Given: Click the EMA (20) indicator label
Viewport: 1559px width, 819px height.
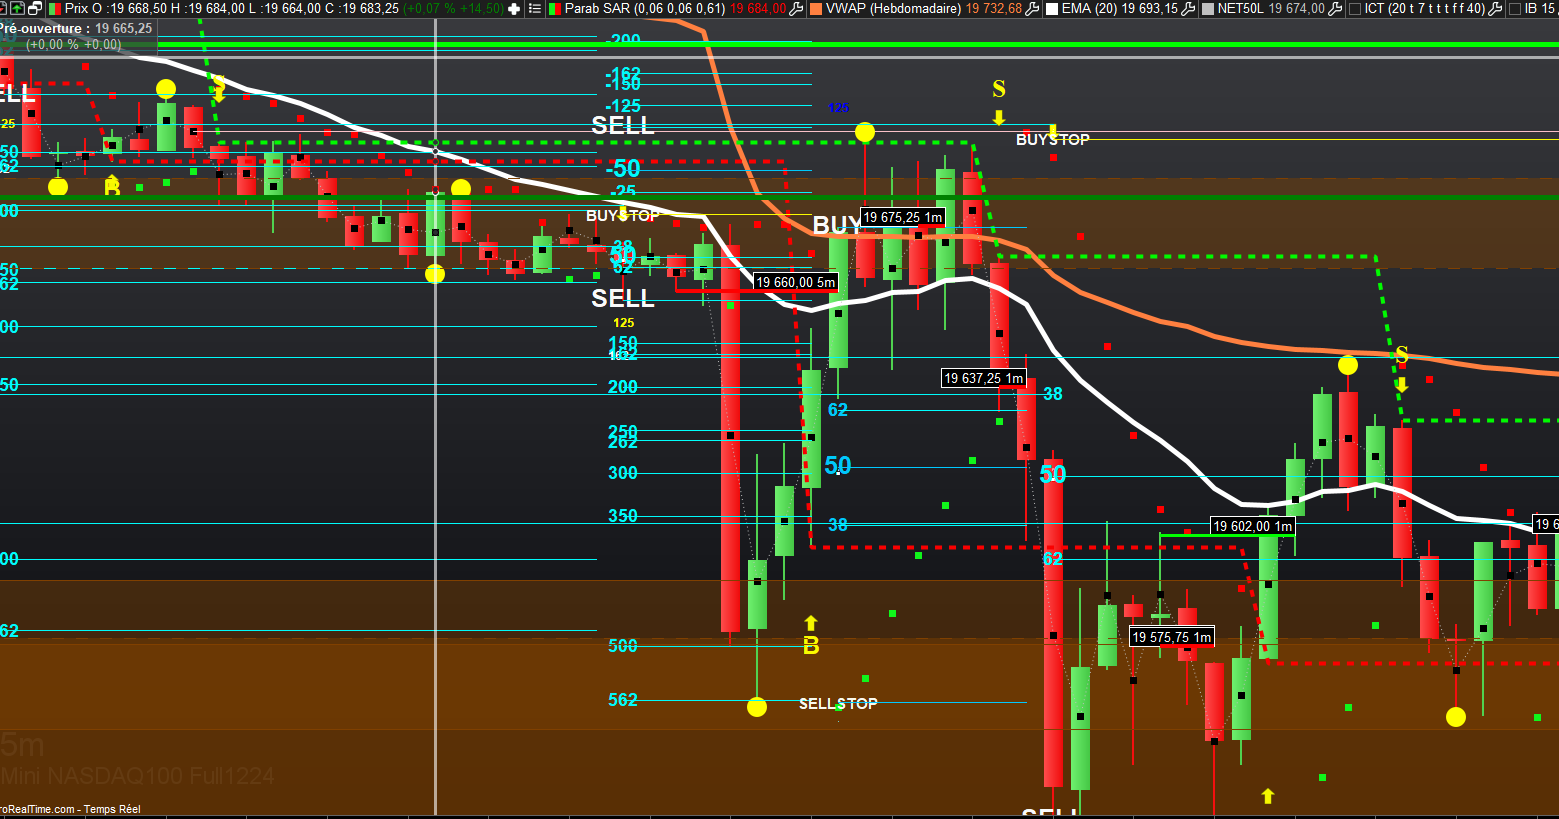Looking at the screenshot, I should pos(1090,8).
